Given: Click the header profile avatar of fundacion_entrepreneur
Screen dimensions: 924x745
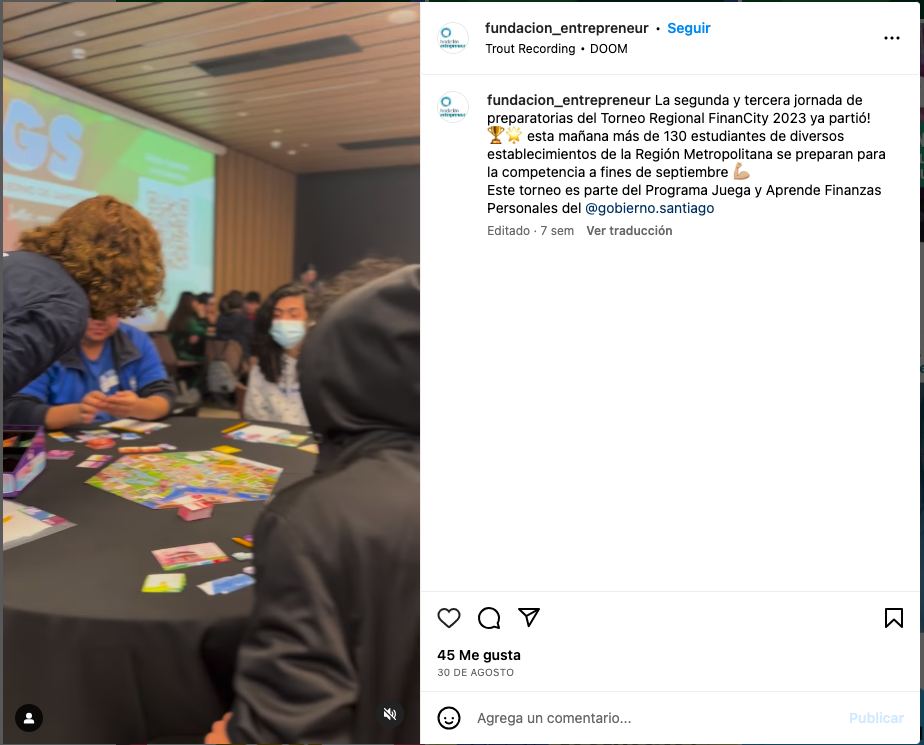Looking at the screenshot, I should [453, 38].
